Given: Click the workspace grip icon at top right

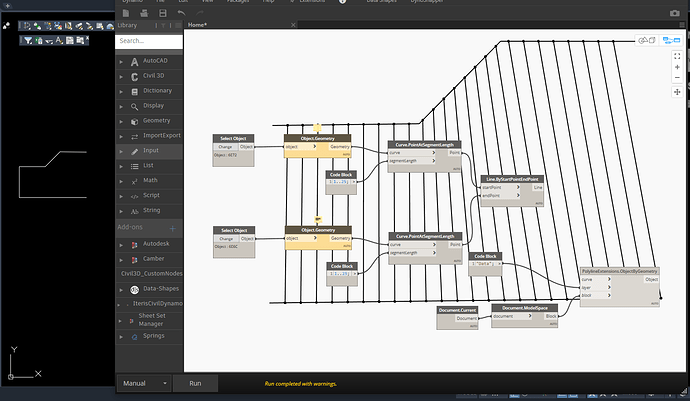Looking at the screenshot, I should click(x=683, y=25).
